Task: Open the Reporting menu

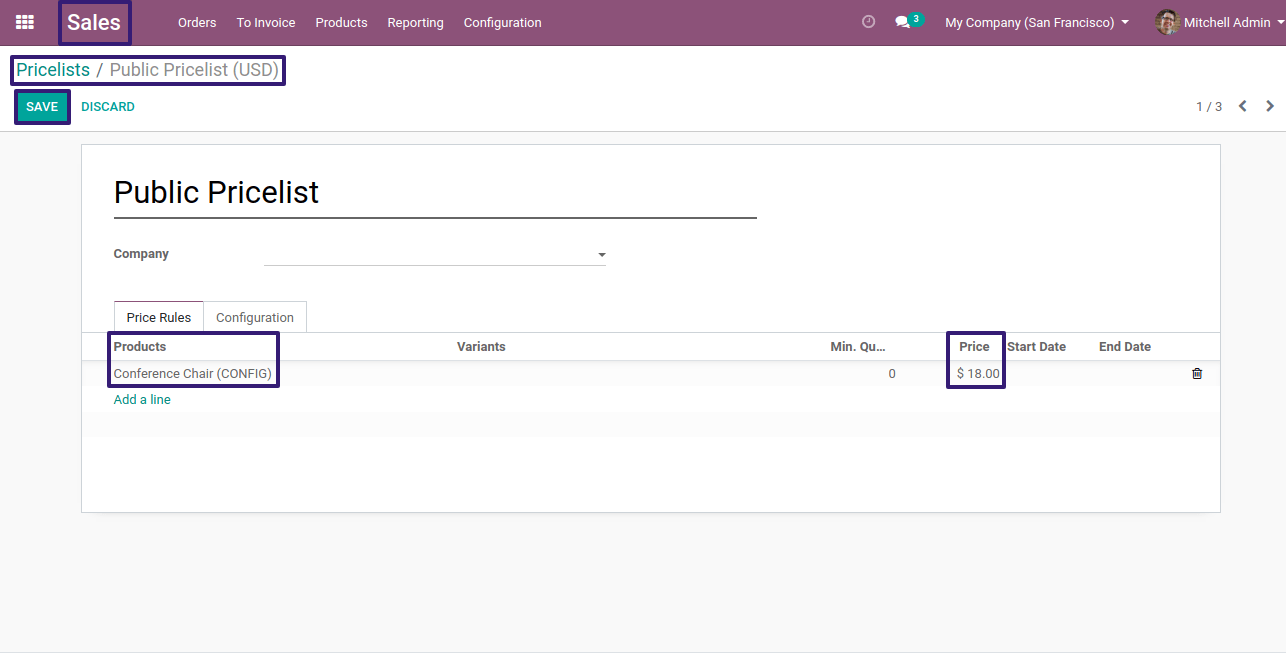Action: [415, 22]
